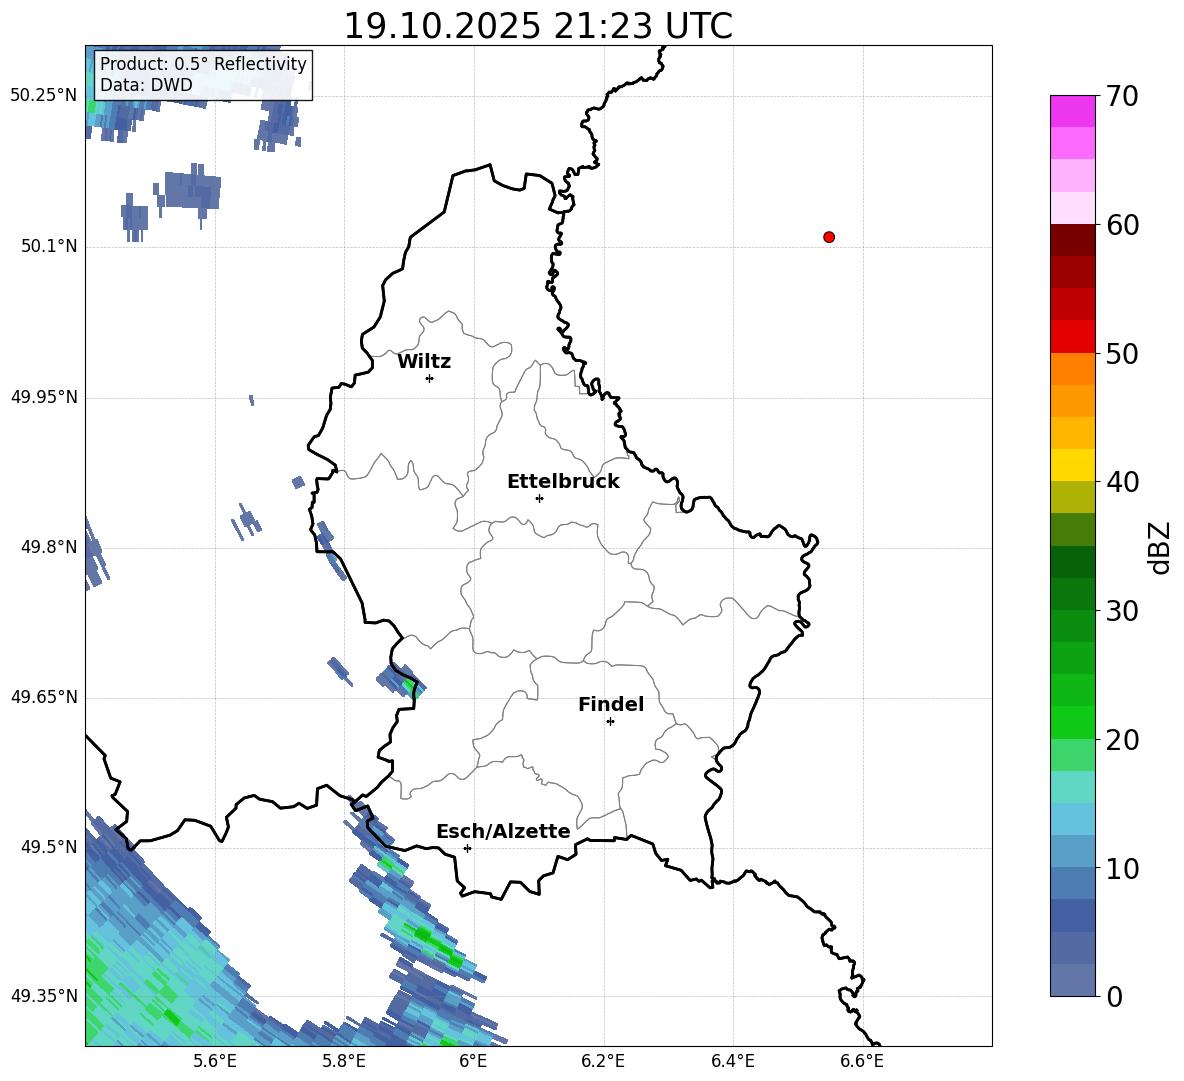Click the Ettelbruck city cross marker
The width and height of the screenshot is (1184, 1081).
pos(539,498)
